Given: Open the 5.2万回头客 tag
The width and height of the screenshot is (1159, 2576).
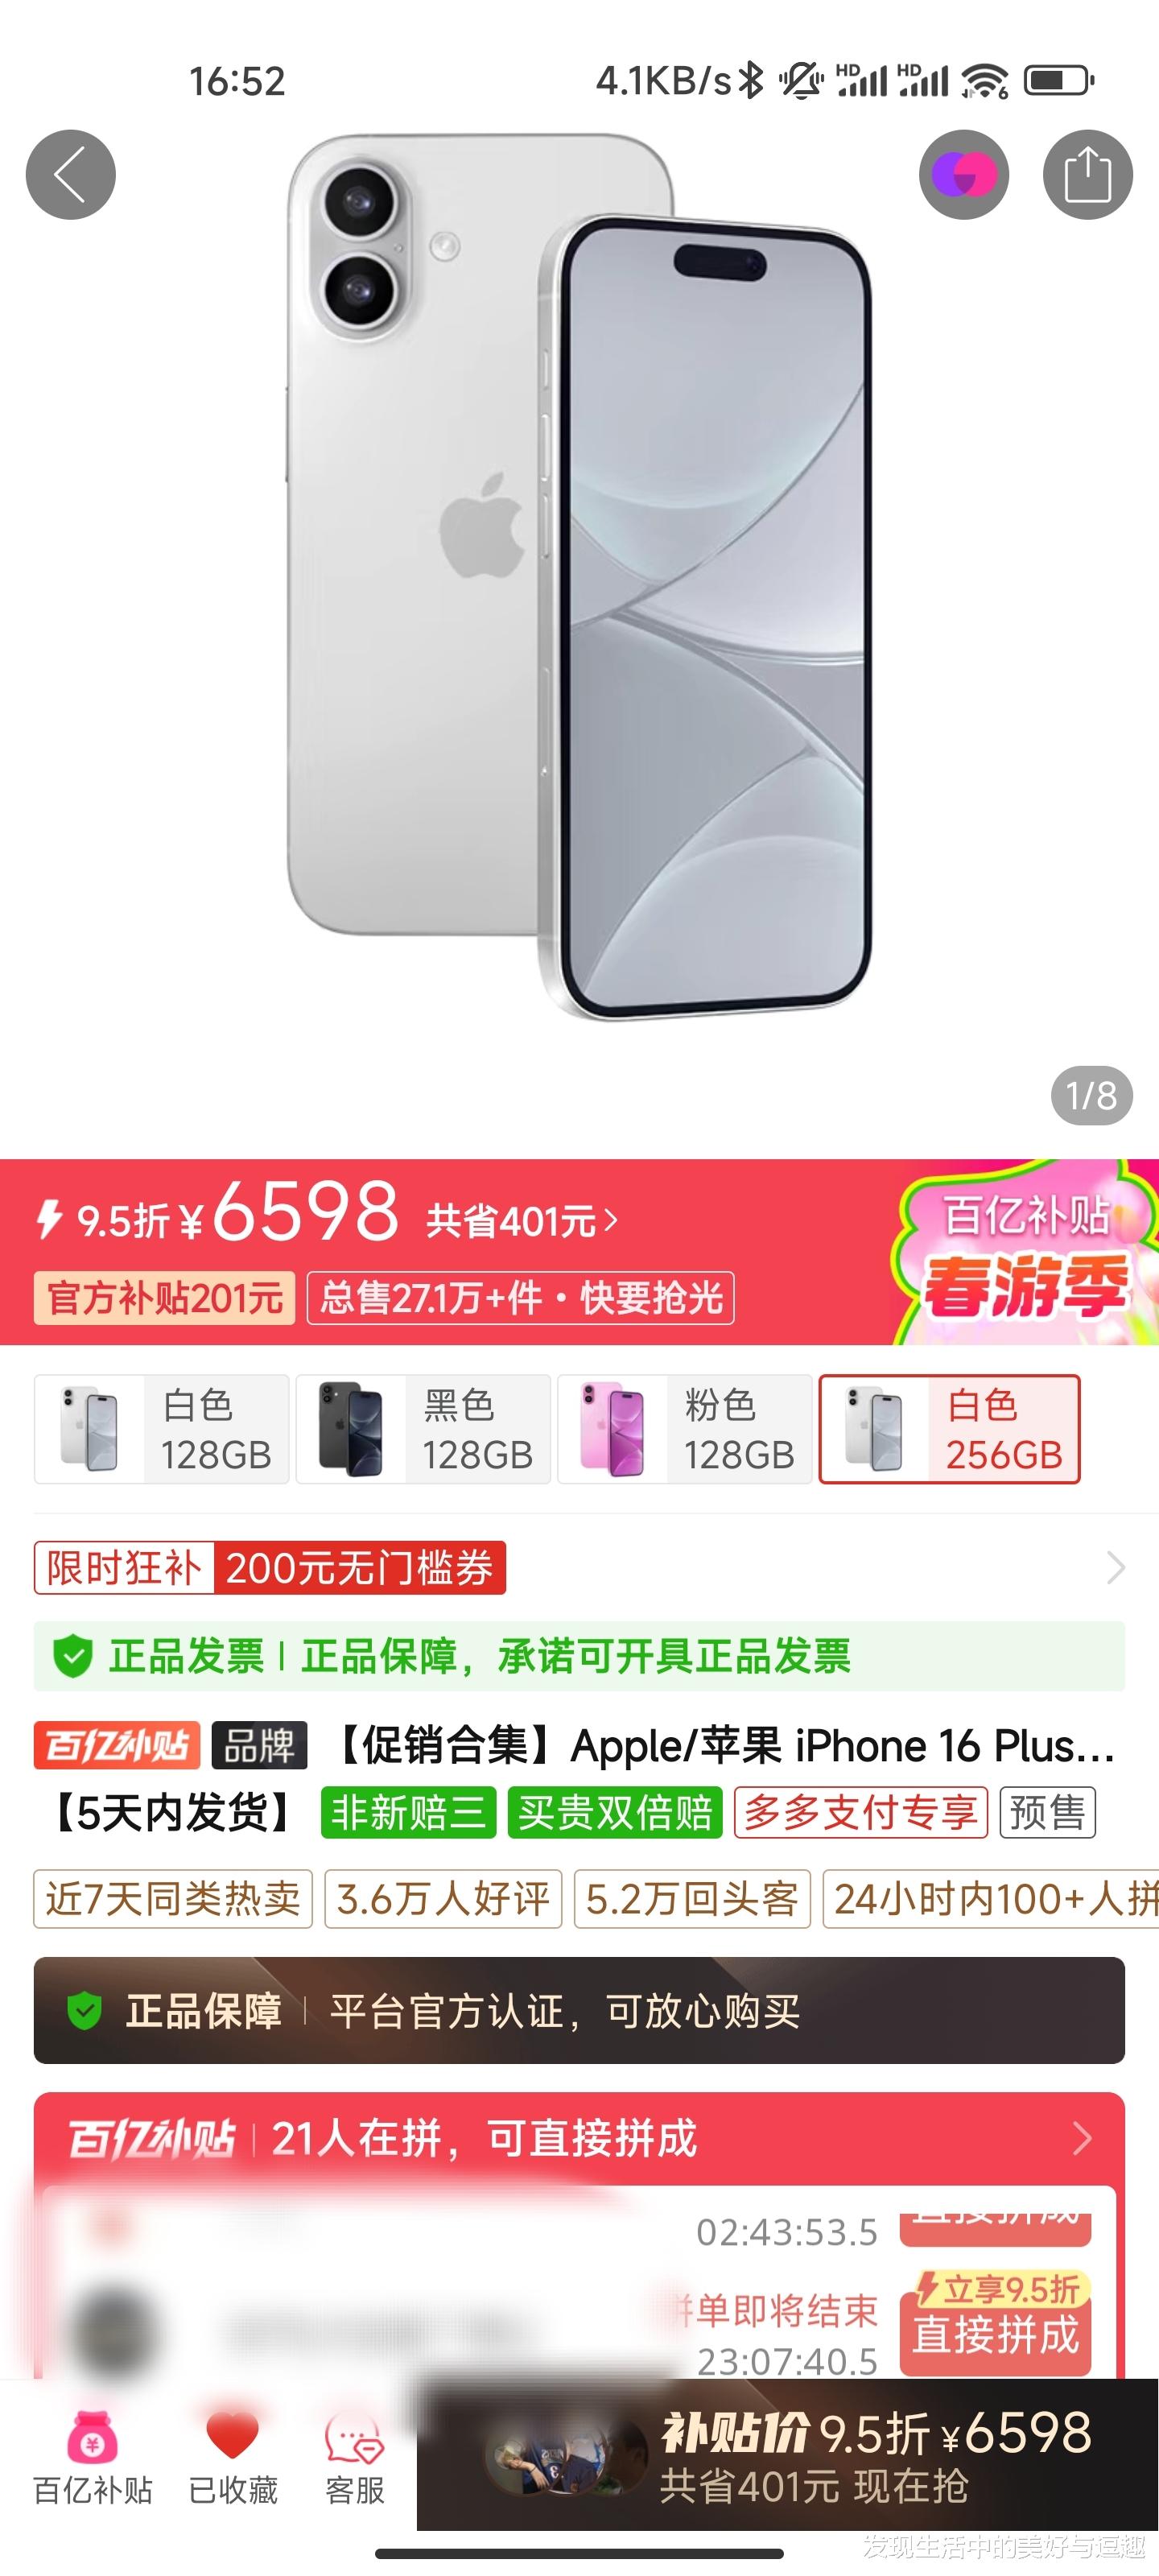Looking at the screenshot, I should tap(692, 1899).
